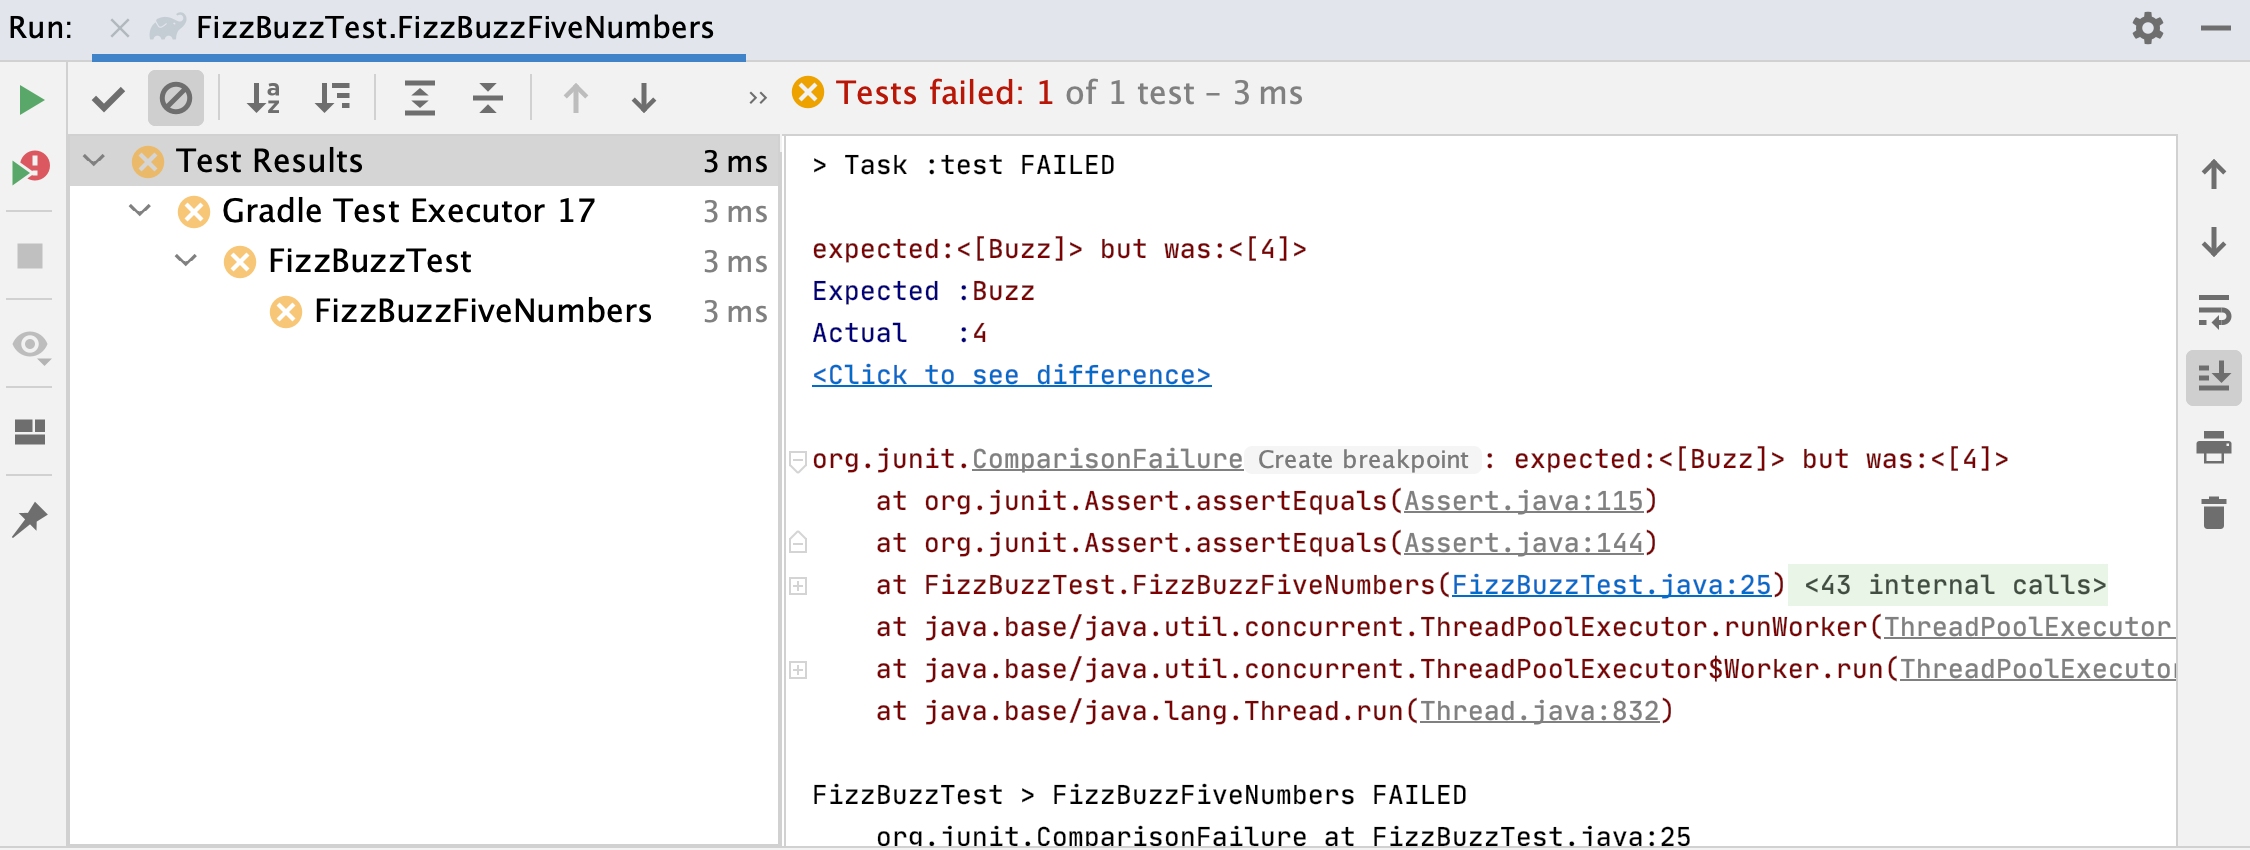
Task: Collapse the FizzBuzzTest class node
Action: coord(186,260)
